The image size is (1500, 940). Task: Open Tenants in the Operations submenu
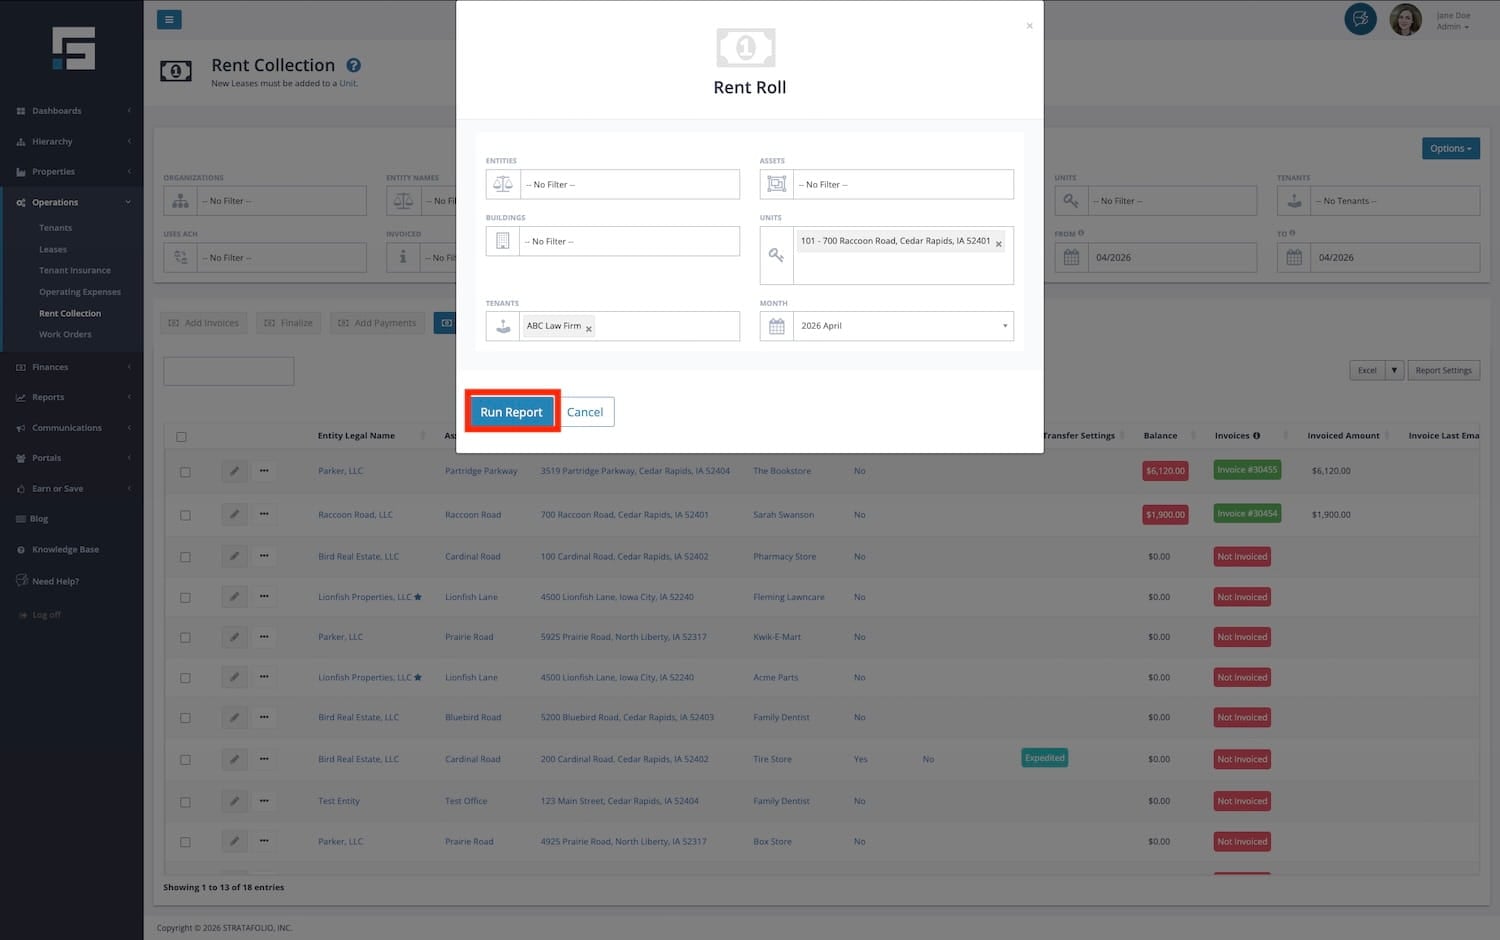point(55,228)
